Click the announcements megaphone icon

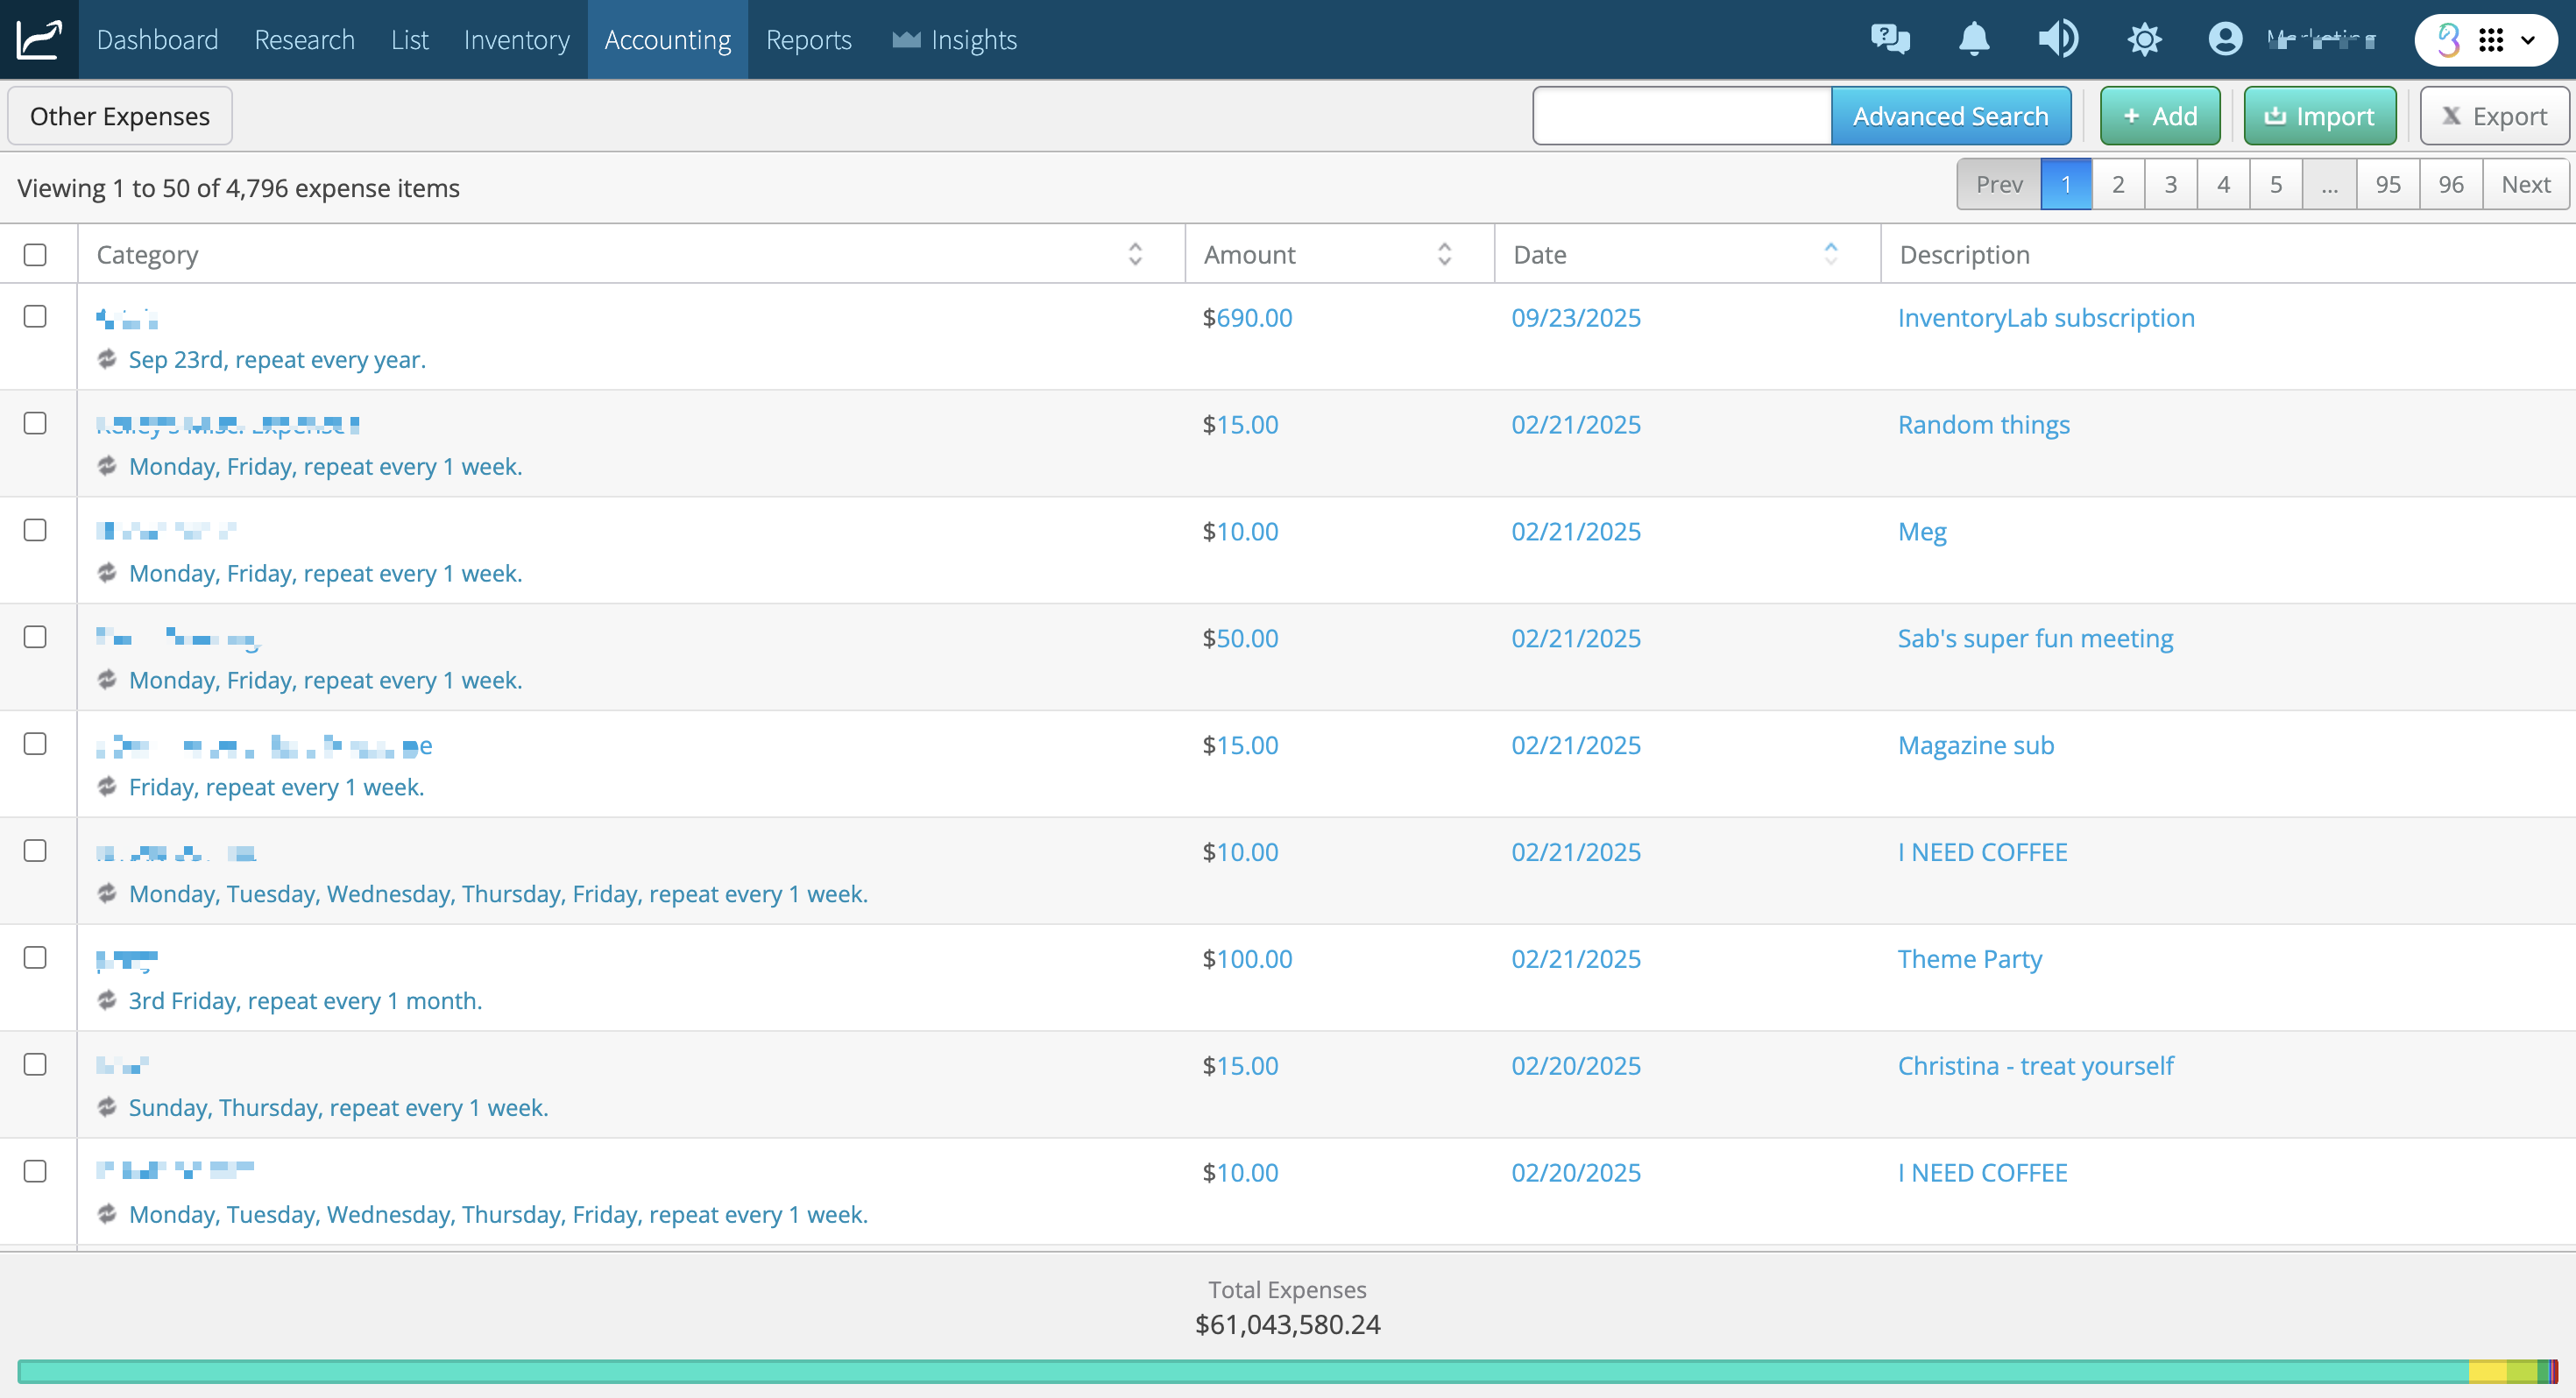2059,39
